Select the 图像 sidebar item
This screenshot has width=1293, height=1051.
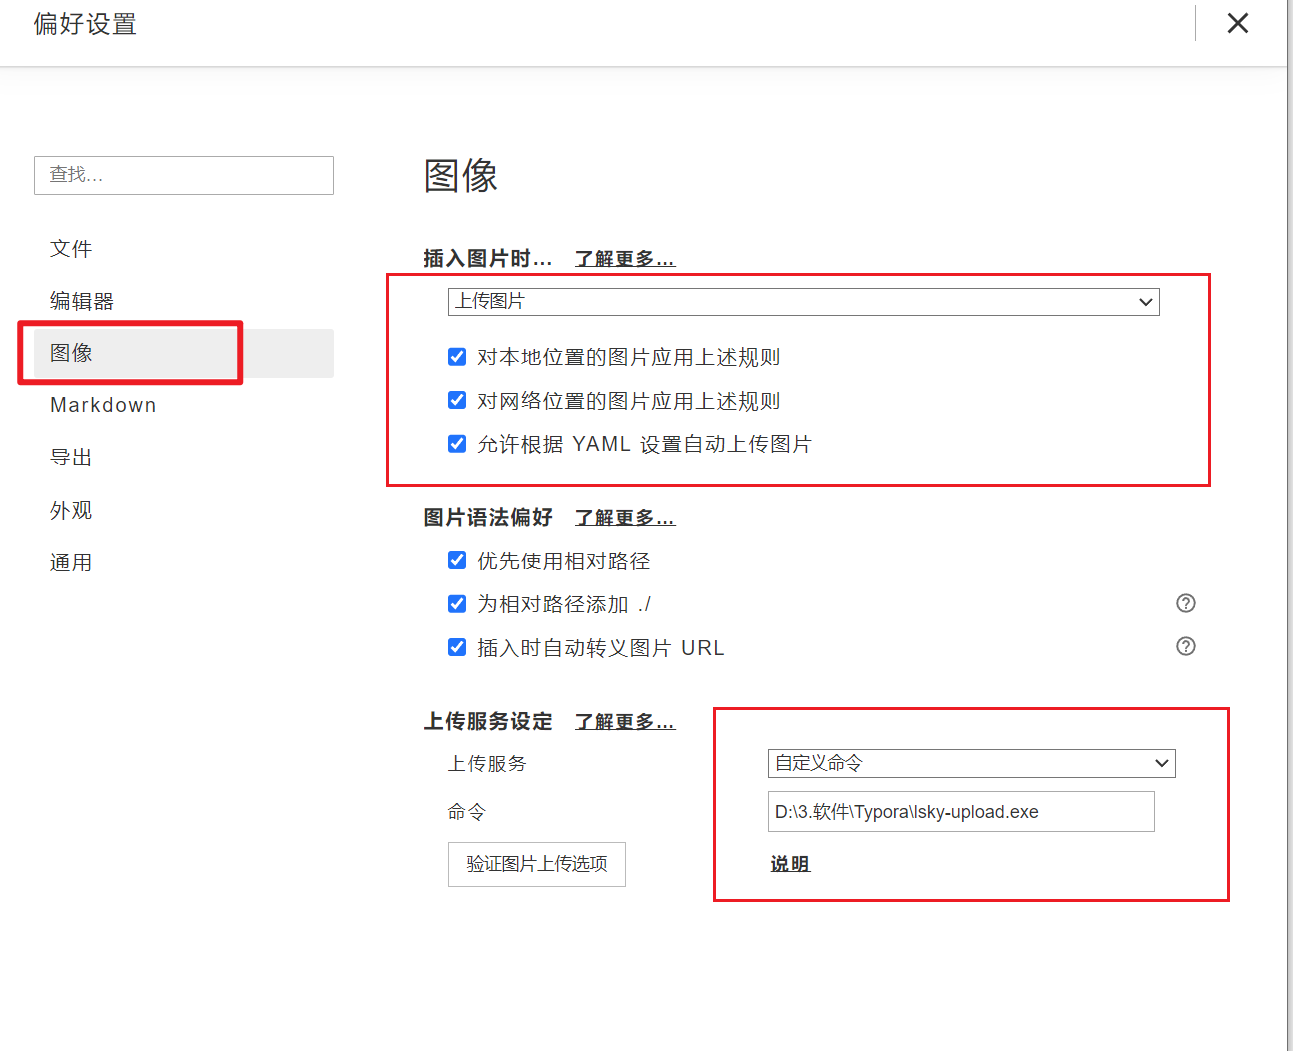(71, 353)
